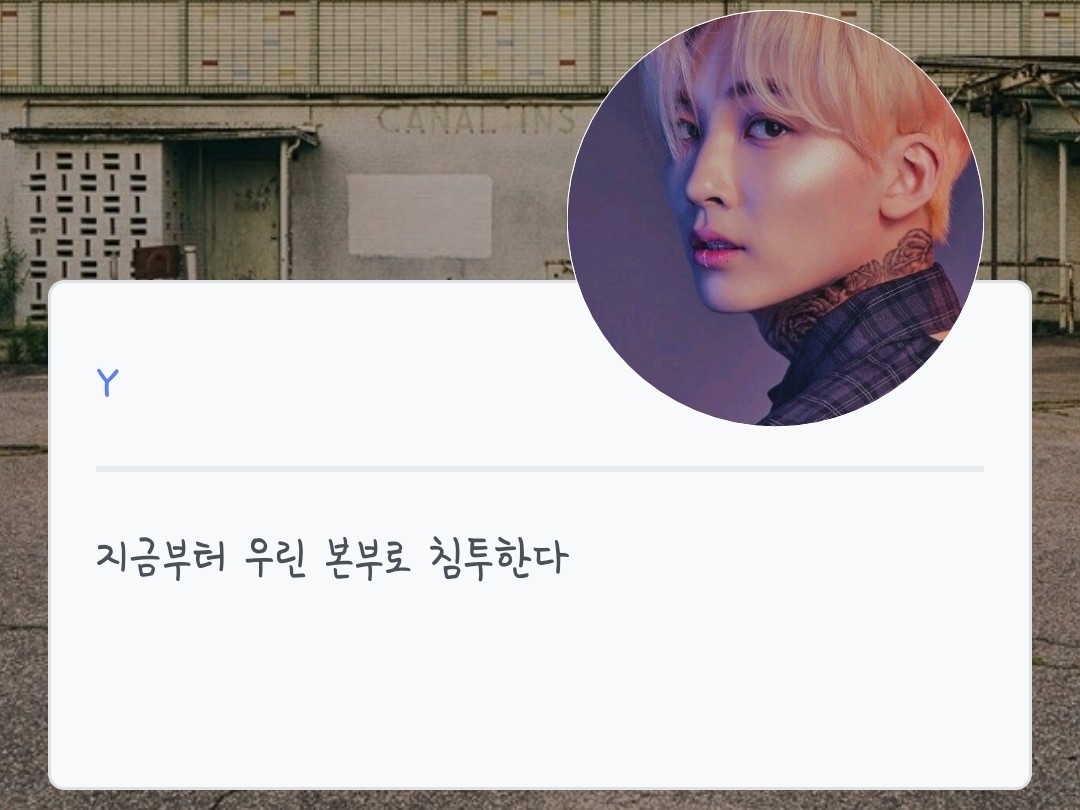Click the circular character portrait

pyautogui.click(x=776, y=218)
